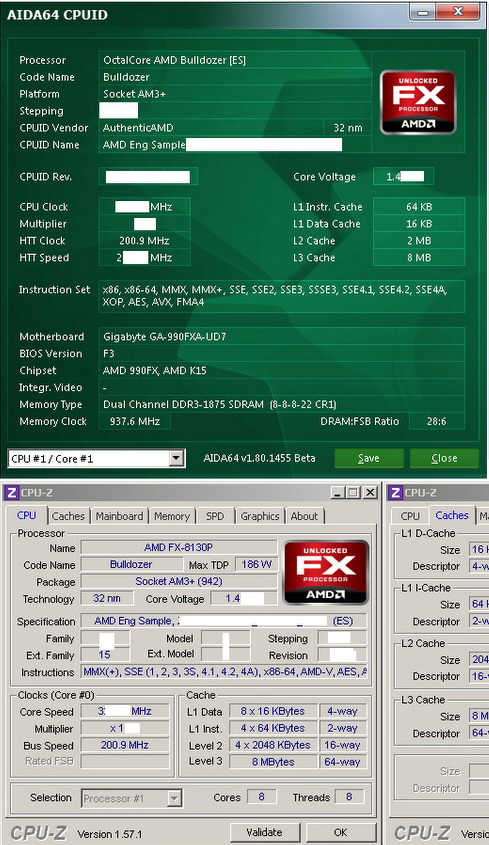Expand the Processor #1 selection combo box
This screenshot has width=489, height=845.
point(174,798)
